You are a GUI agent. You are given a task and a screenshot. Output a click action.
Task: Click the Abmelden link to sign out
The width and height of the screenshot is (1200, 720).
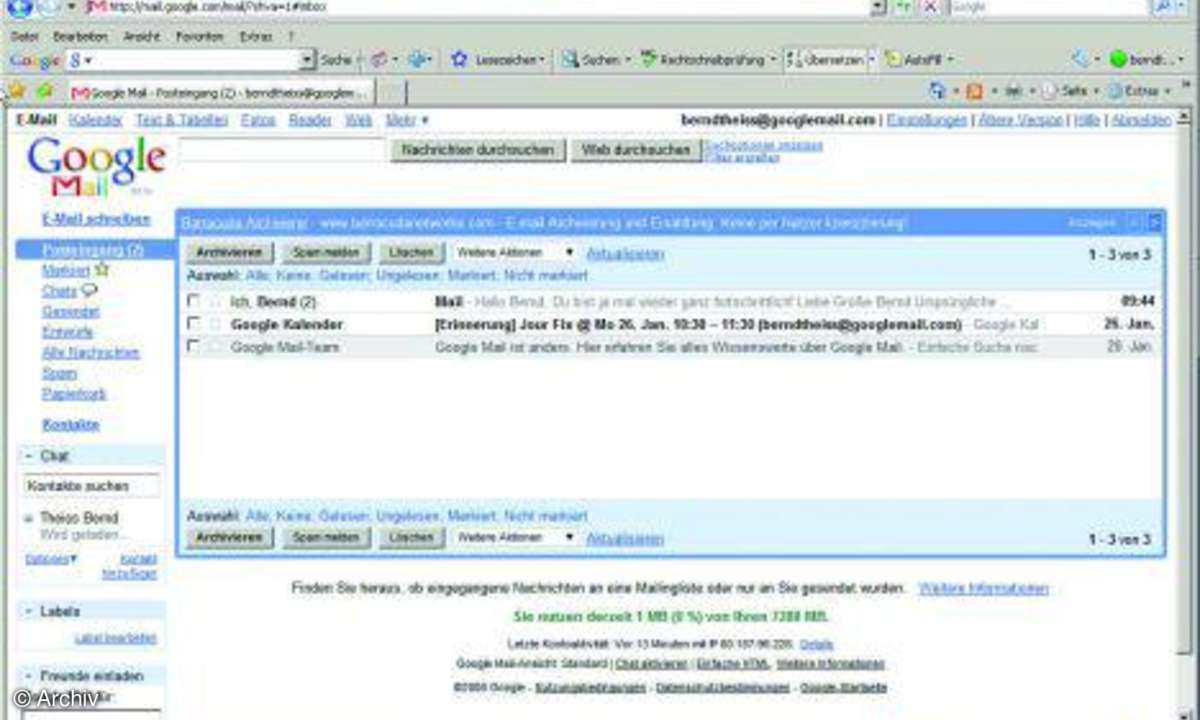click(x=1141, y=120)
